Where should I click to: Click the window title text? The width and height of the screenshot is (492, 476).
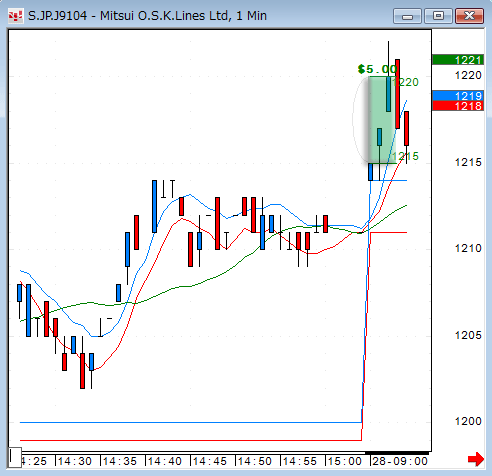[x=147, y=16]
